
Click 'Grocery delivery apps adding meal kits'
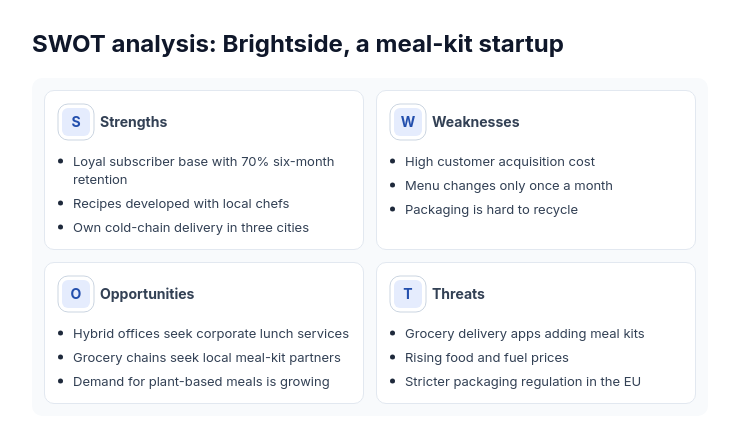pyautogui.click(x=524, y=333)
